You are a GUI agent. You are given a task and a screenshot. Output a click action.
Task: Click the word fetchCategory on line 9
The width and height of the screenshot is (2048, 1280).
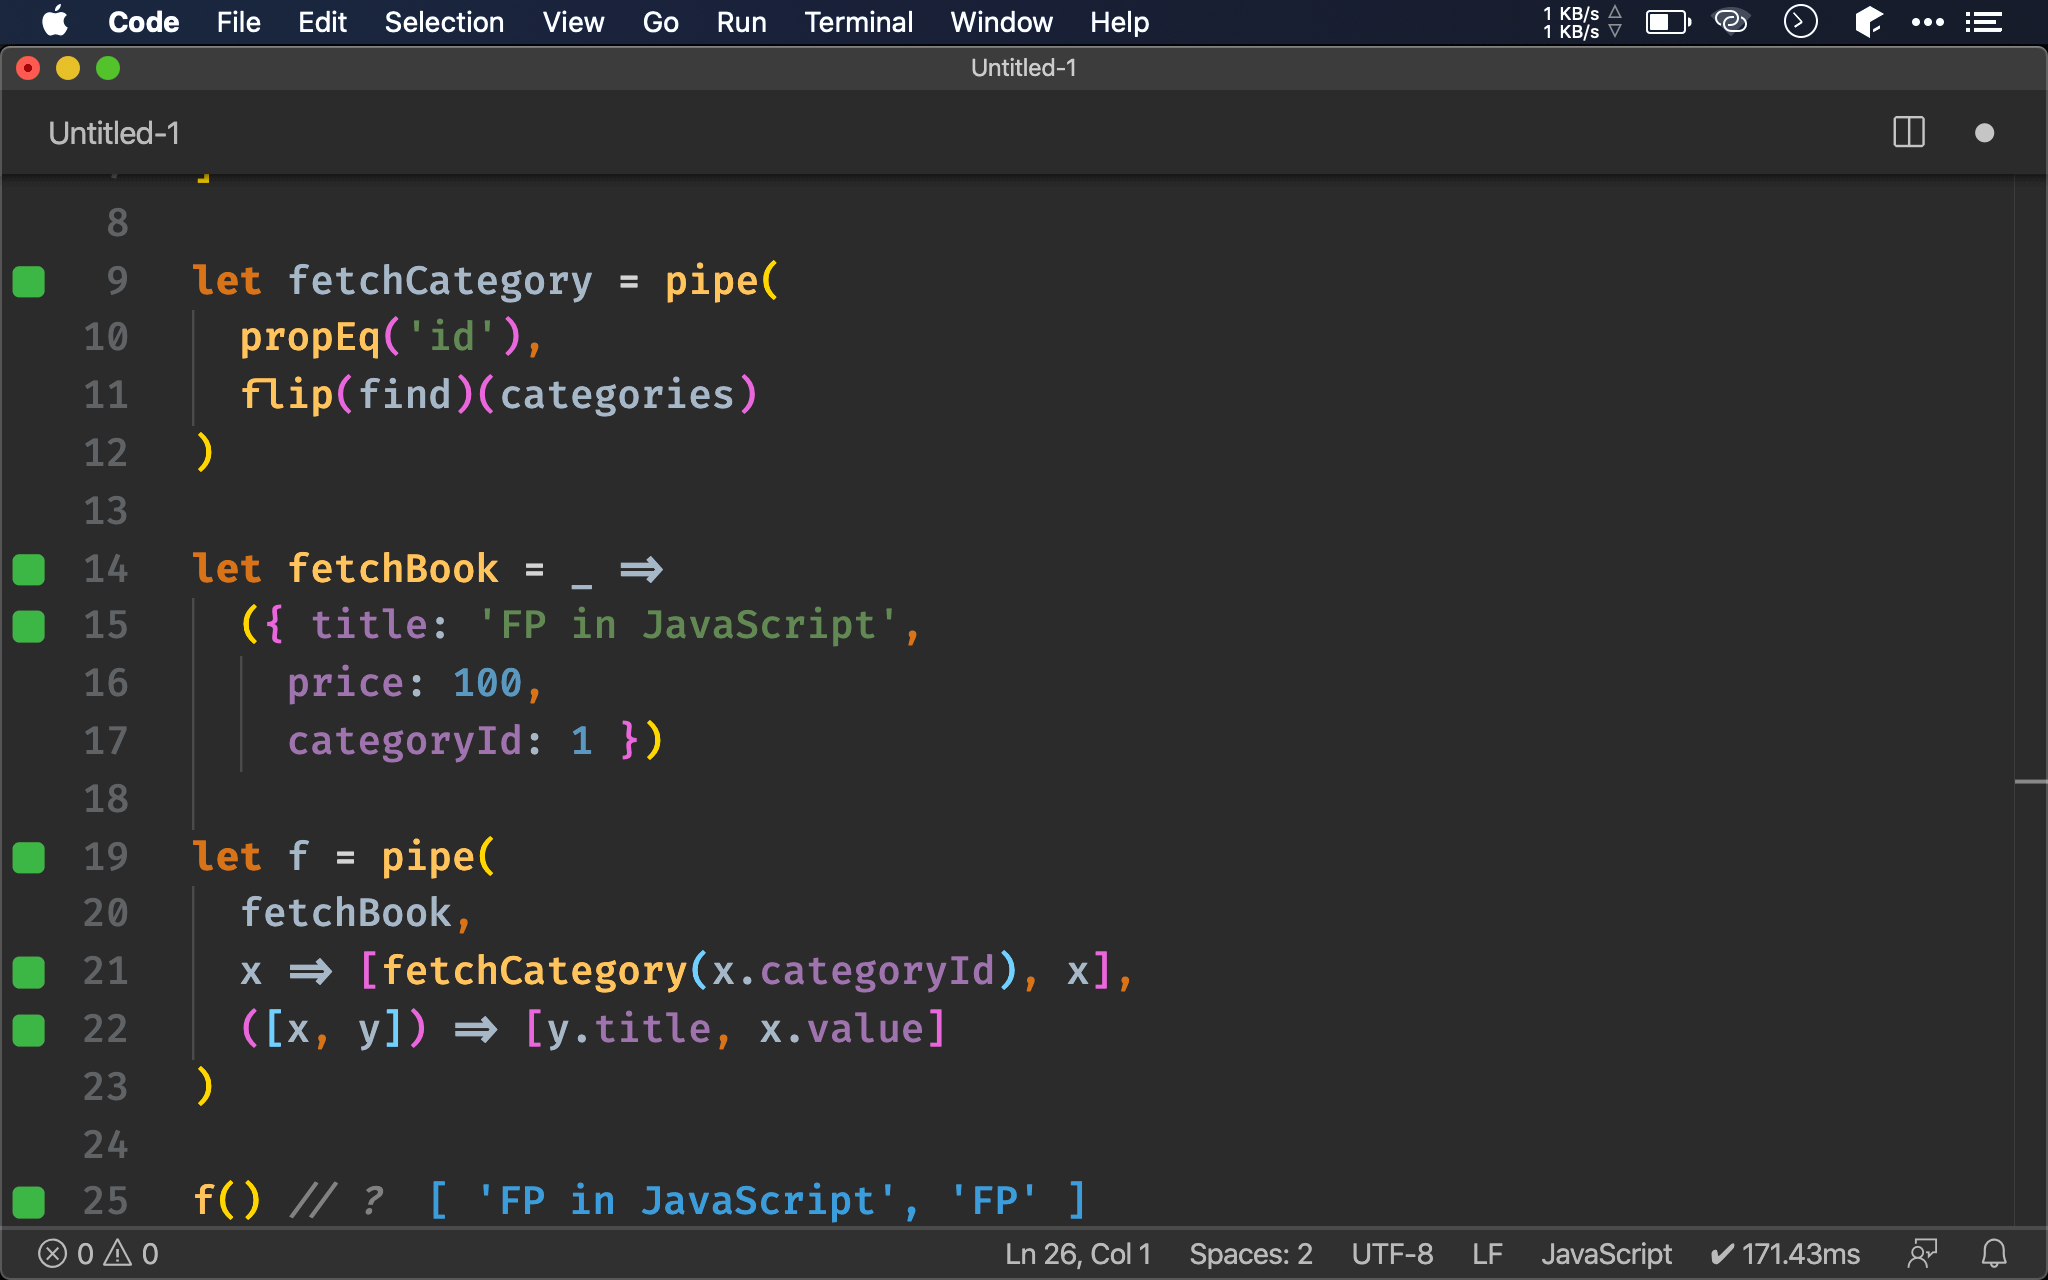(x=440, y=281)
